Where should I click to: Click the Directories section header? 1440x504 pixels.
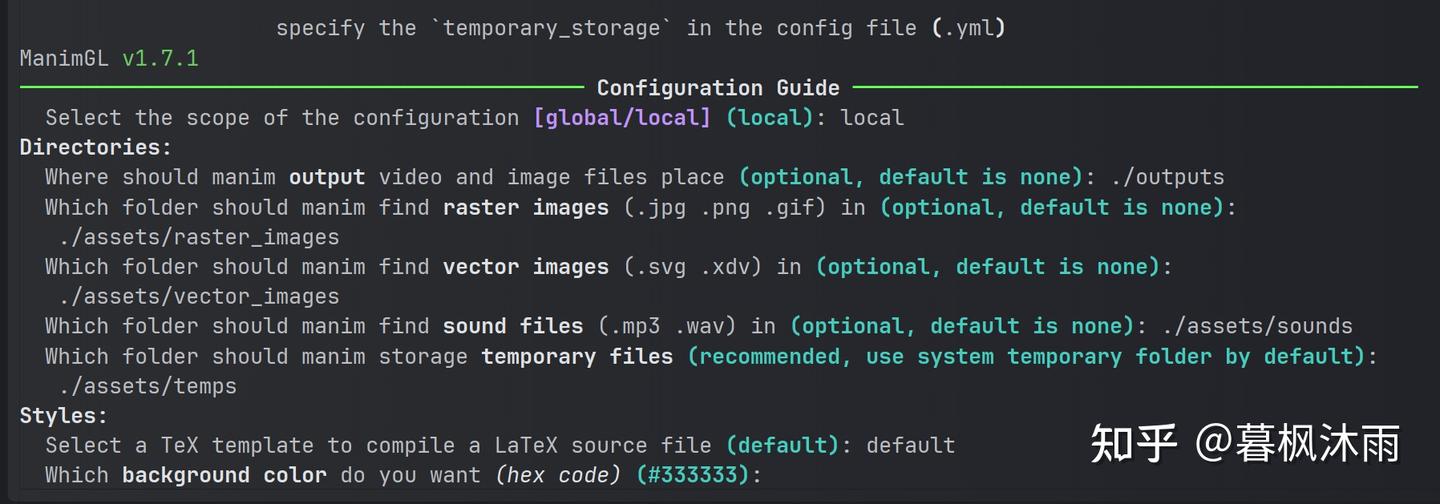(x=96, y=148)
